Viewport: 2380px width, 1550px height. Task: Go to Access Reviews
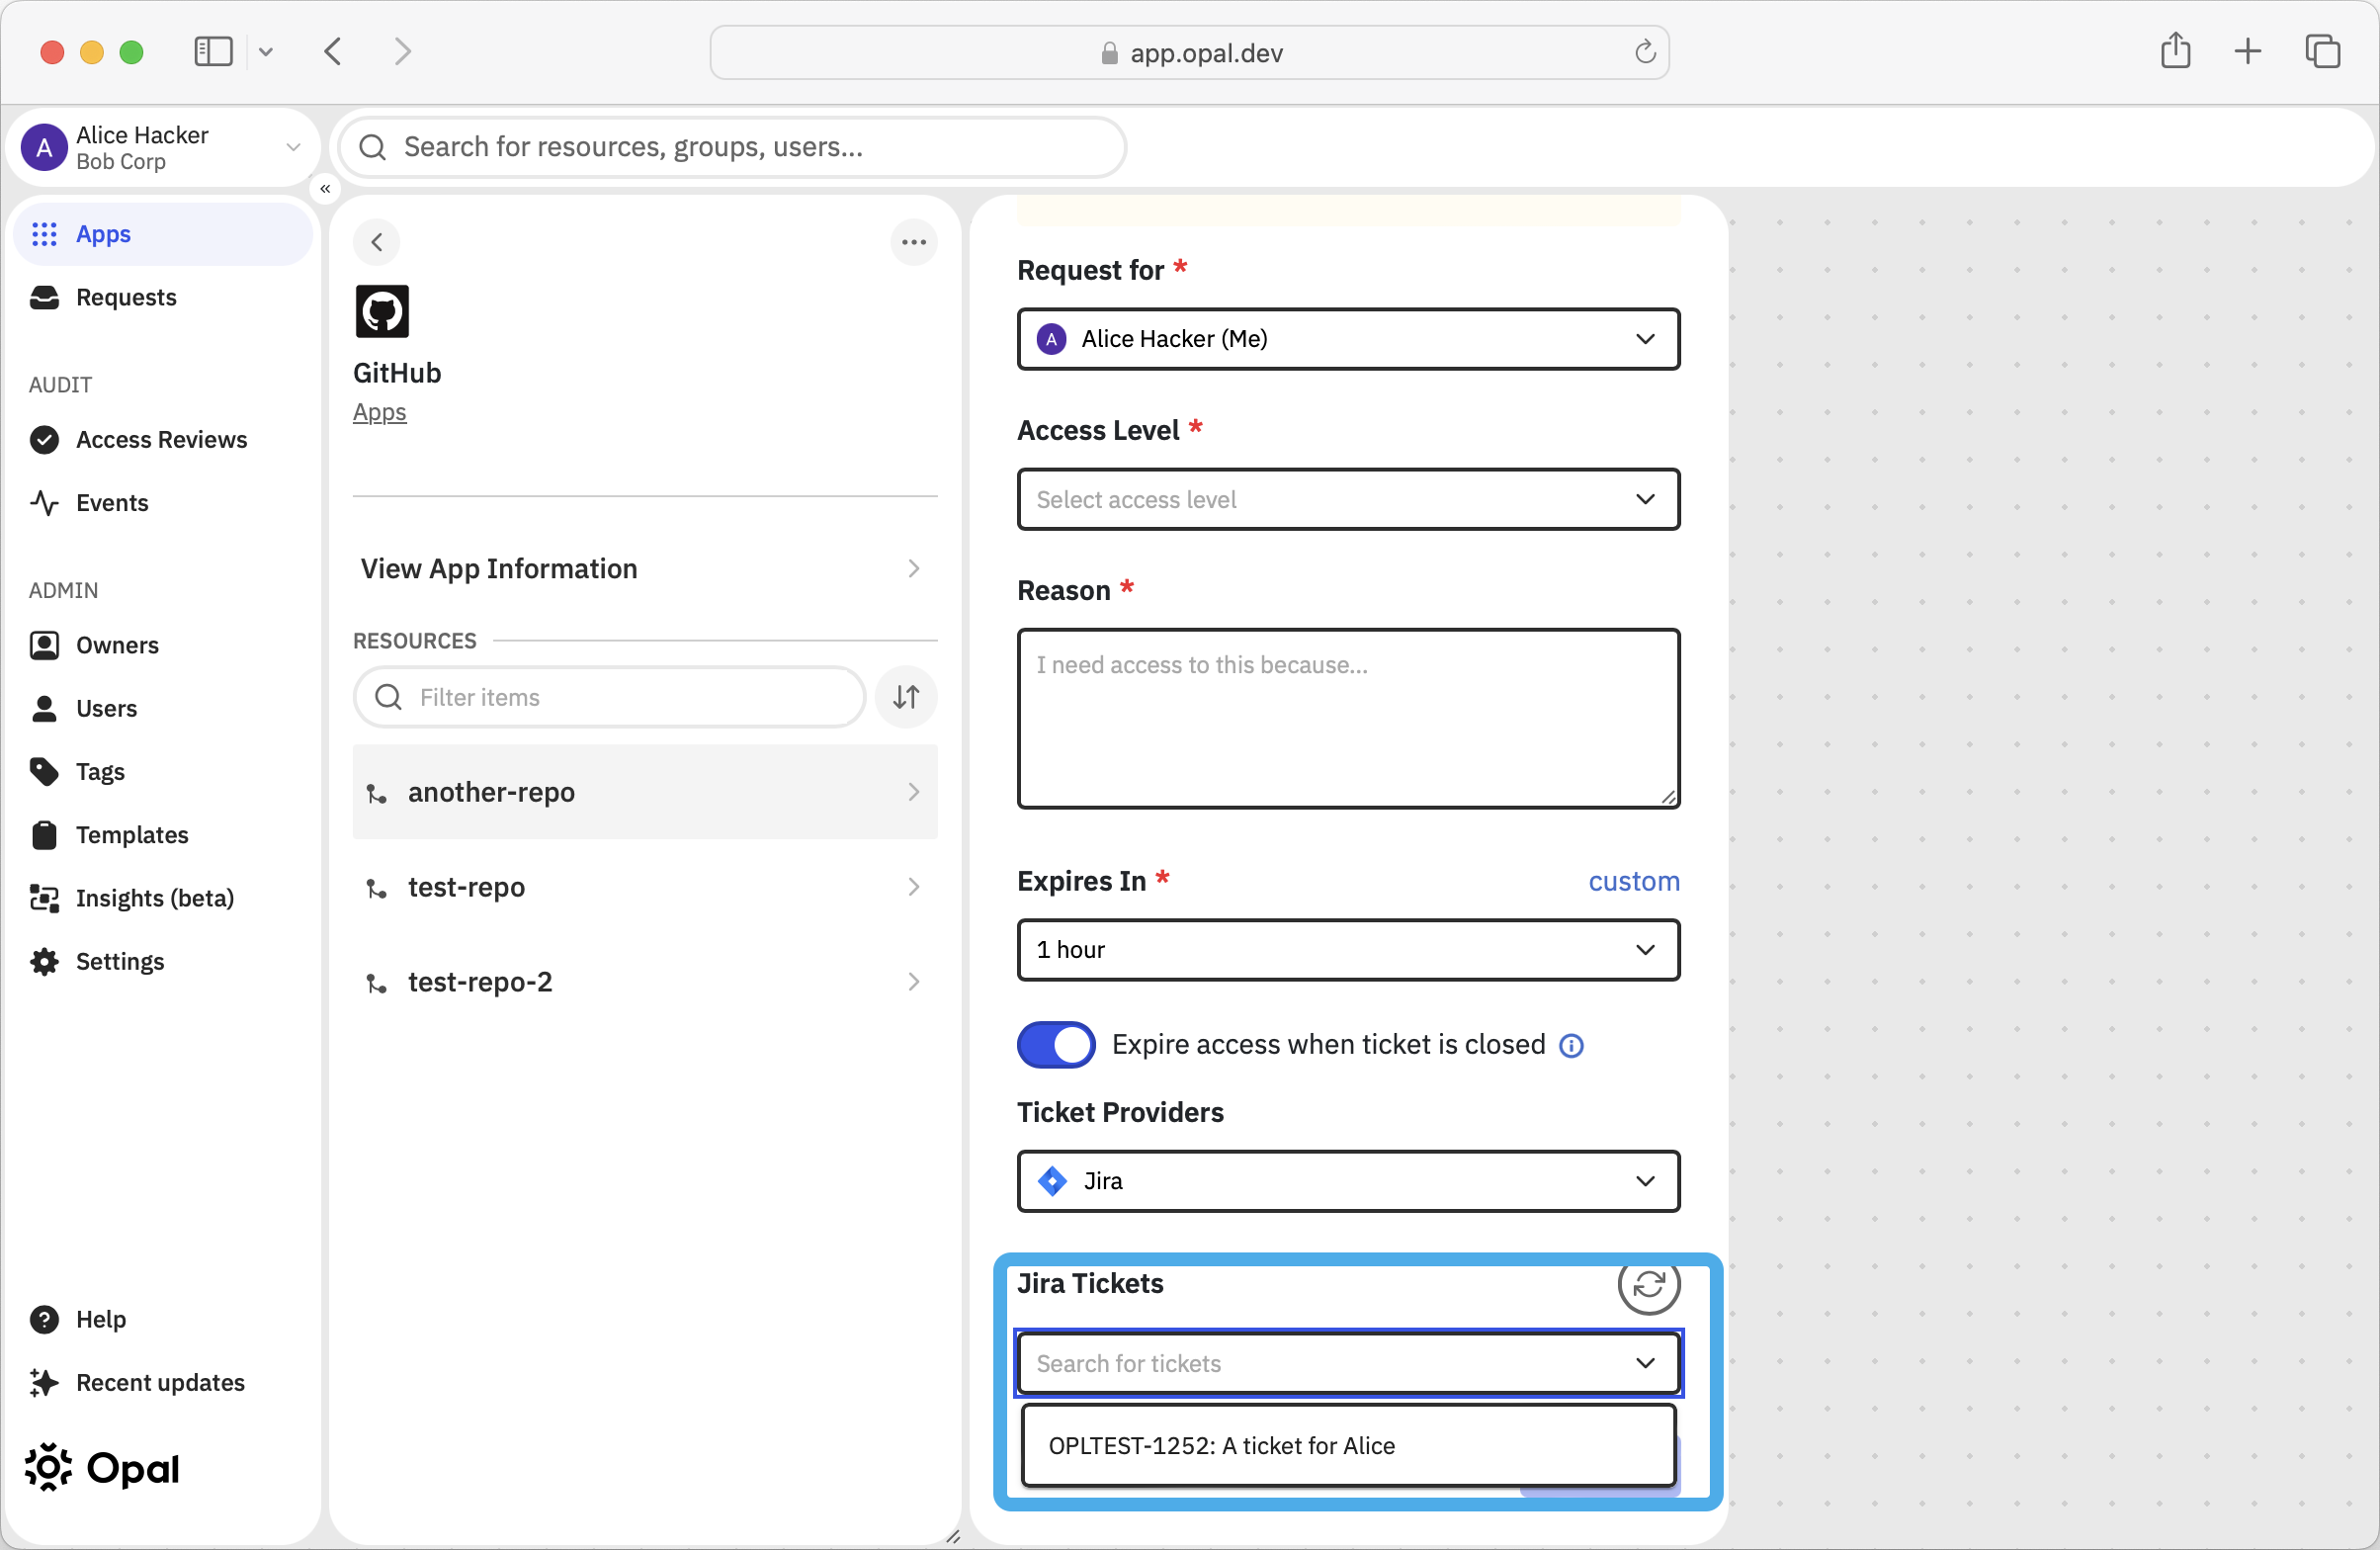(x=163, y=439)
